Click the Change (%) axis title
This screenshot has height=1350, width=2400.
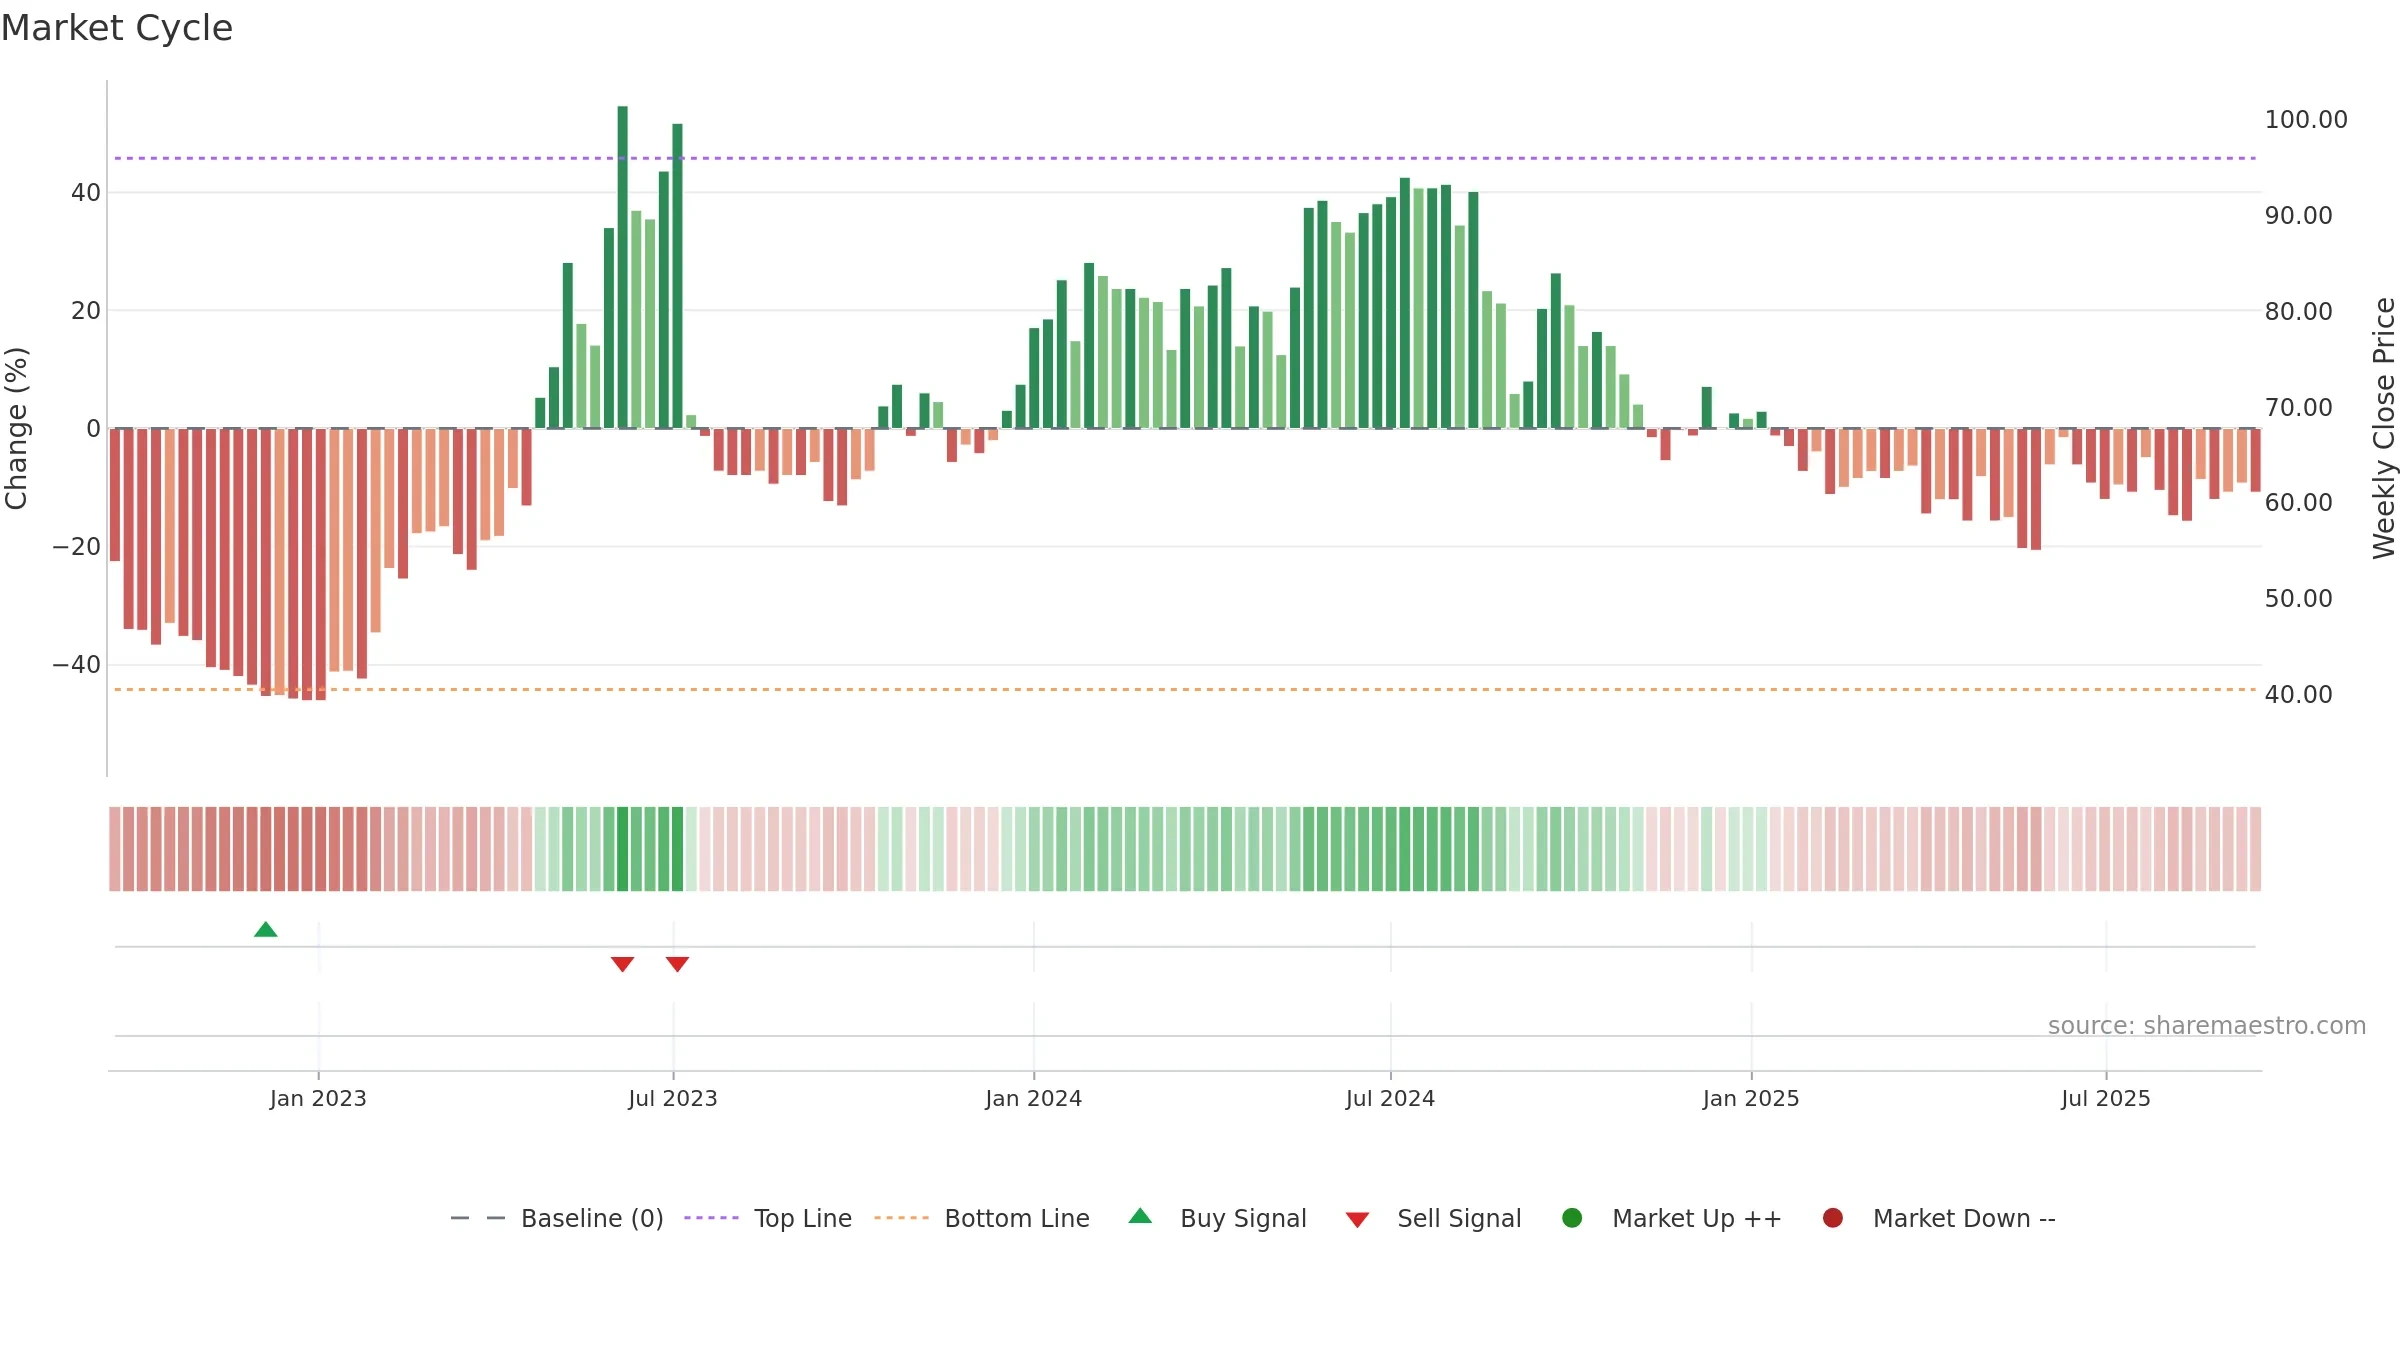click(x=16, y=428)
